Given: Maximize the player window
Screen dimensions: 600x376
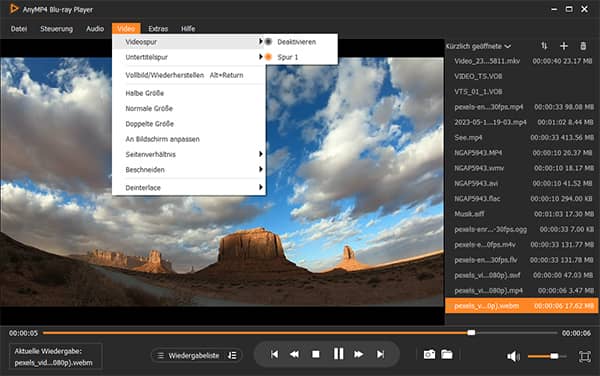Looking at the screenshot, I should click(x=569, y=9).
